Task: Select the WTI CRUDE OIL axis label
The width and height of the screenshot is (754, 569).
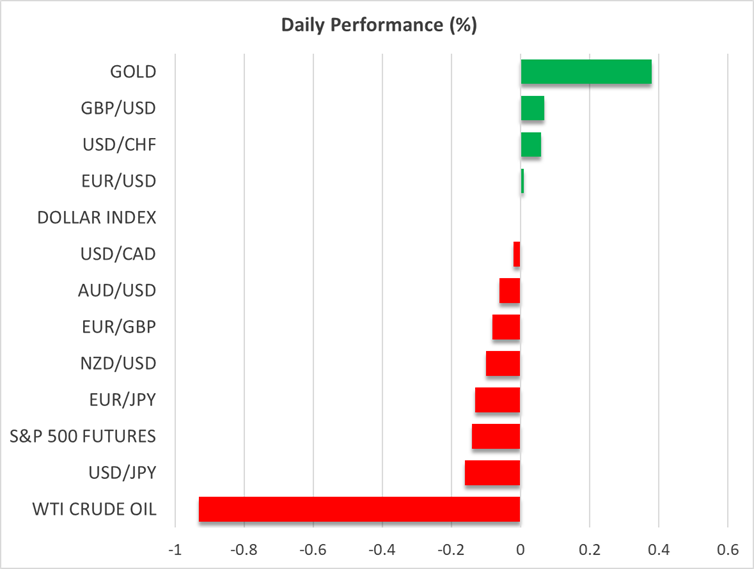Action: [96, 509]
